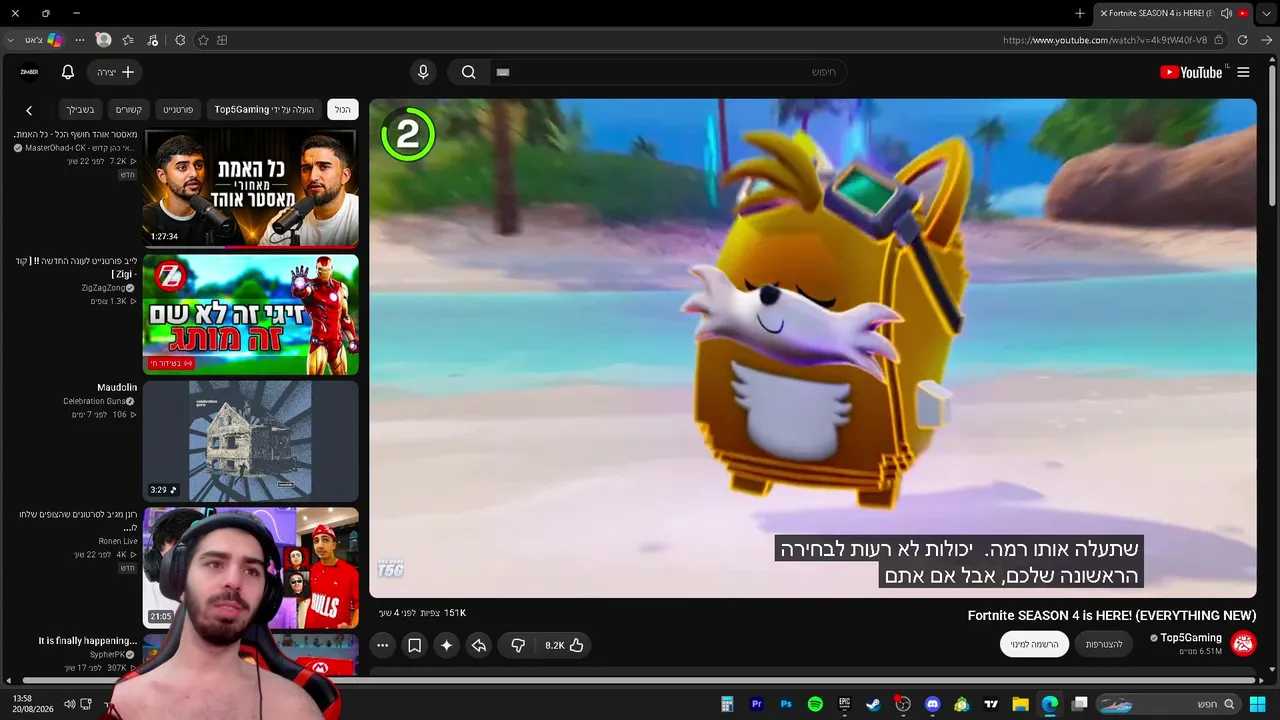This screenshot has height=720, width=1280.
Task: Select the קשורים filter chip
Action: [128, 109]
